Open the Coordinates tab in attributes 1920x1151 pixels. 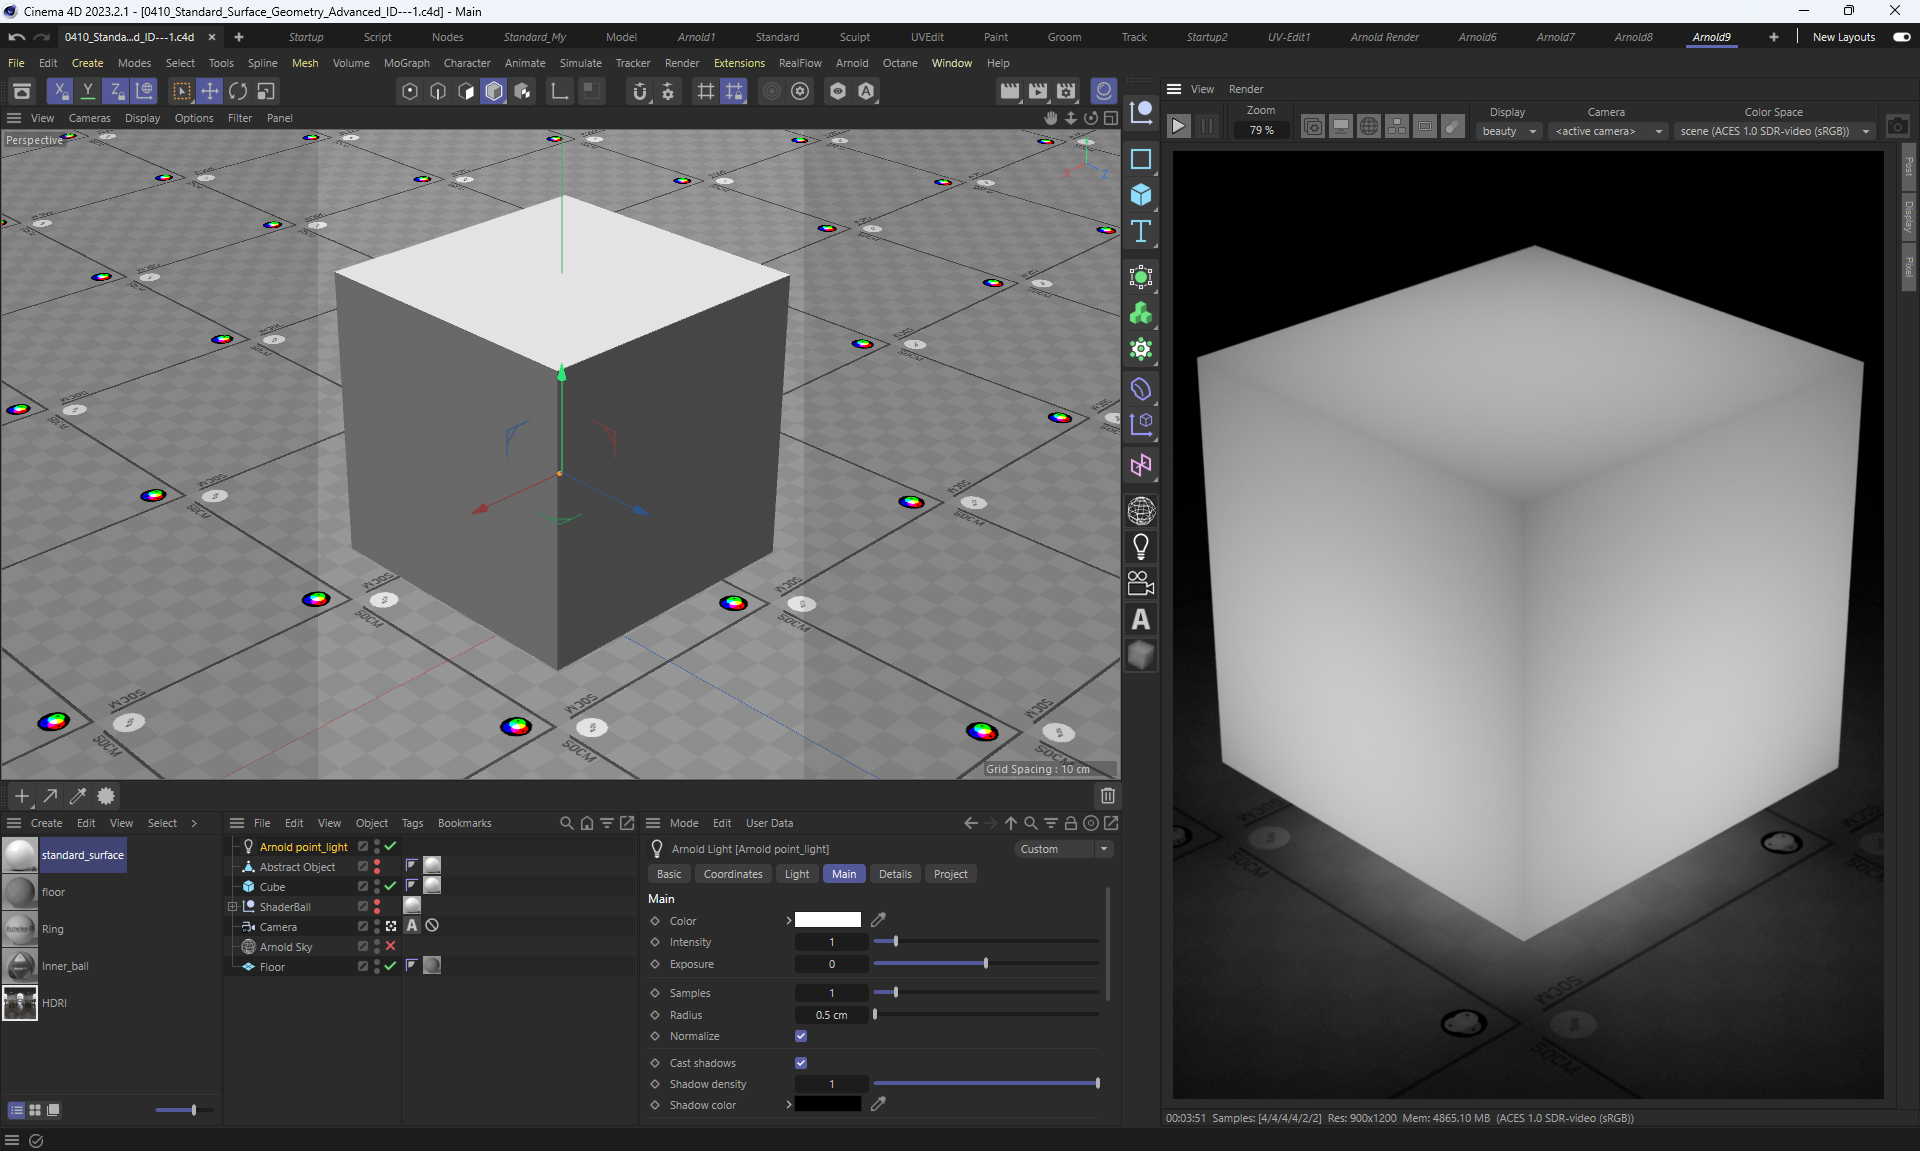click(732, 874)
